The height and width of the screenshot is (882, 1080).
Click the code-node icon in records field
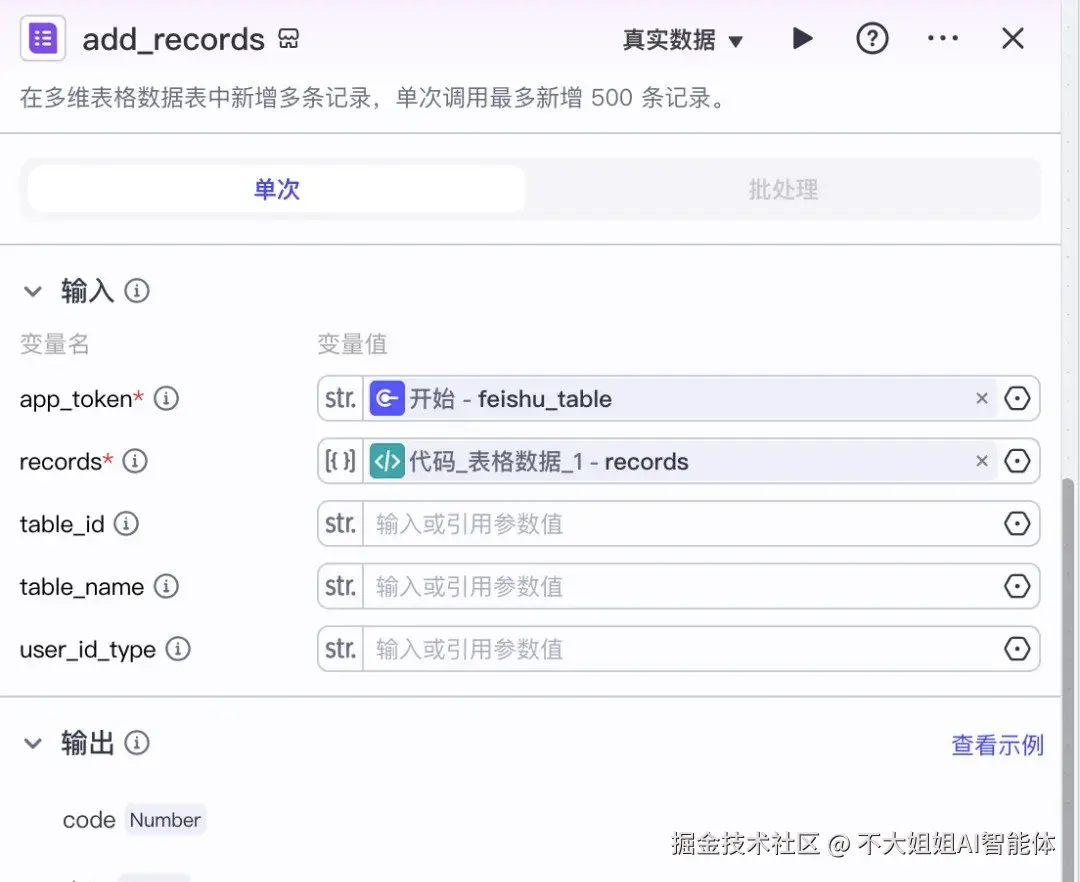click(387, 461)
